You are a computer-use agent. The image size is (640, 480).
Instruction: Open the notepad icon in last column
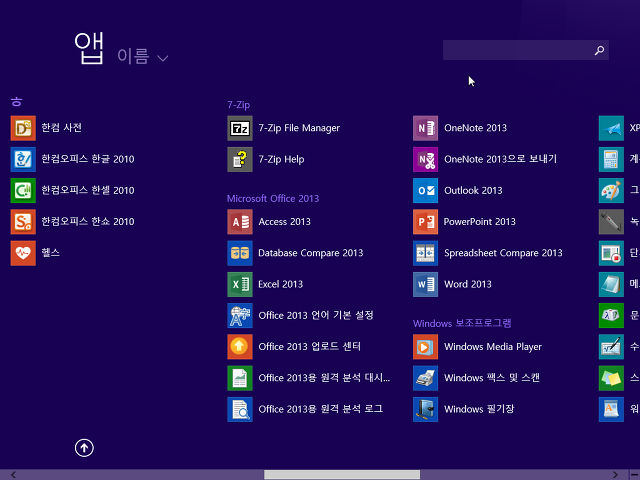[611, 284]
